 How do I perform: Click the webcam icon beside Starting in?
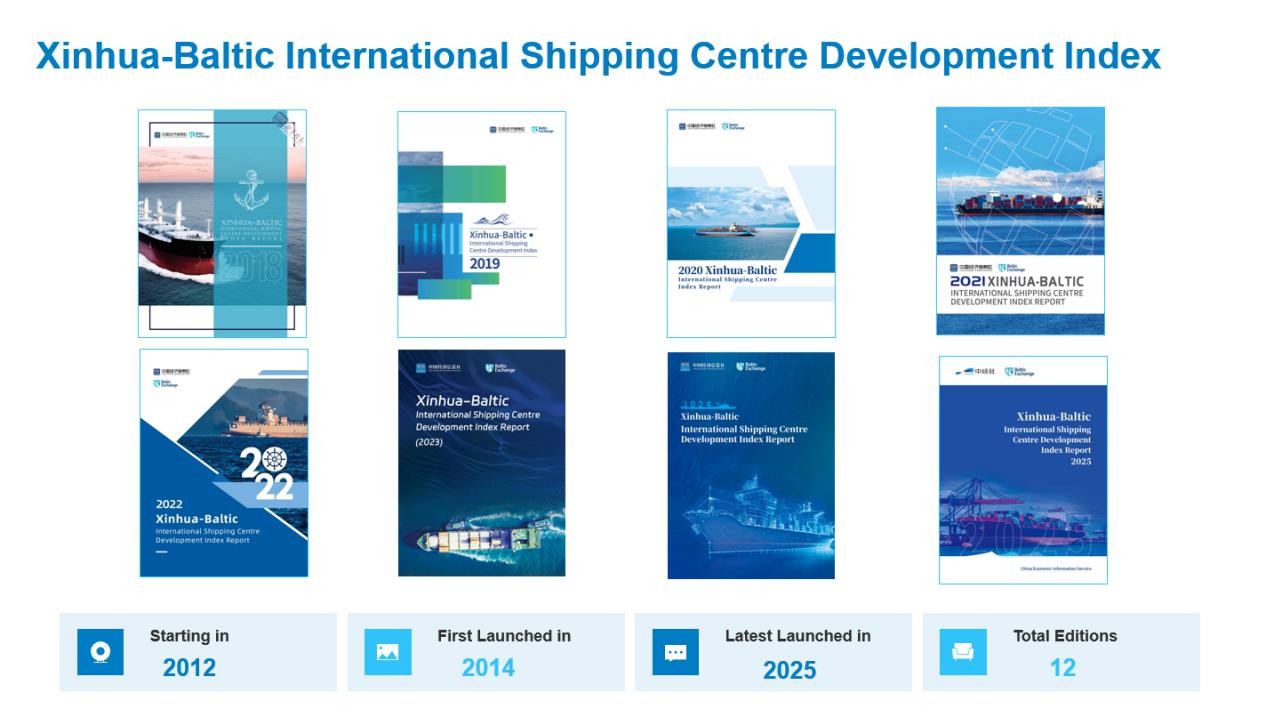click(x=100, y=652)
